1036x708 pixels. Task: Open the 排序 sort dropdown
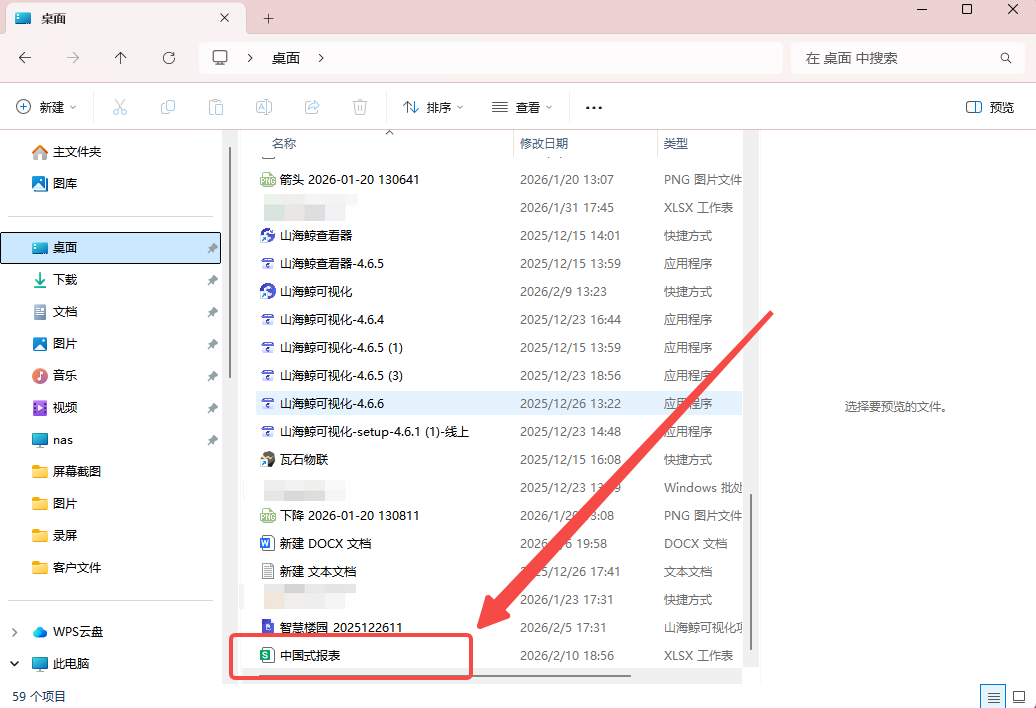[433, 107]
